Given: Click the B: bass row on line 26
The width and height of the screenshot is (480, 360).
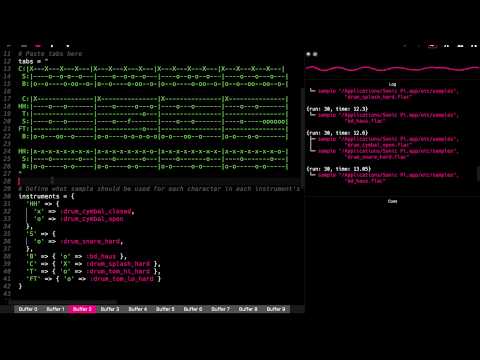Looking at the screenshot, I should tap(154, 166).
